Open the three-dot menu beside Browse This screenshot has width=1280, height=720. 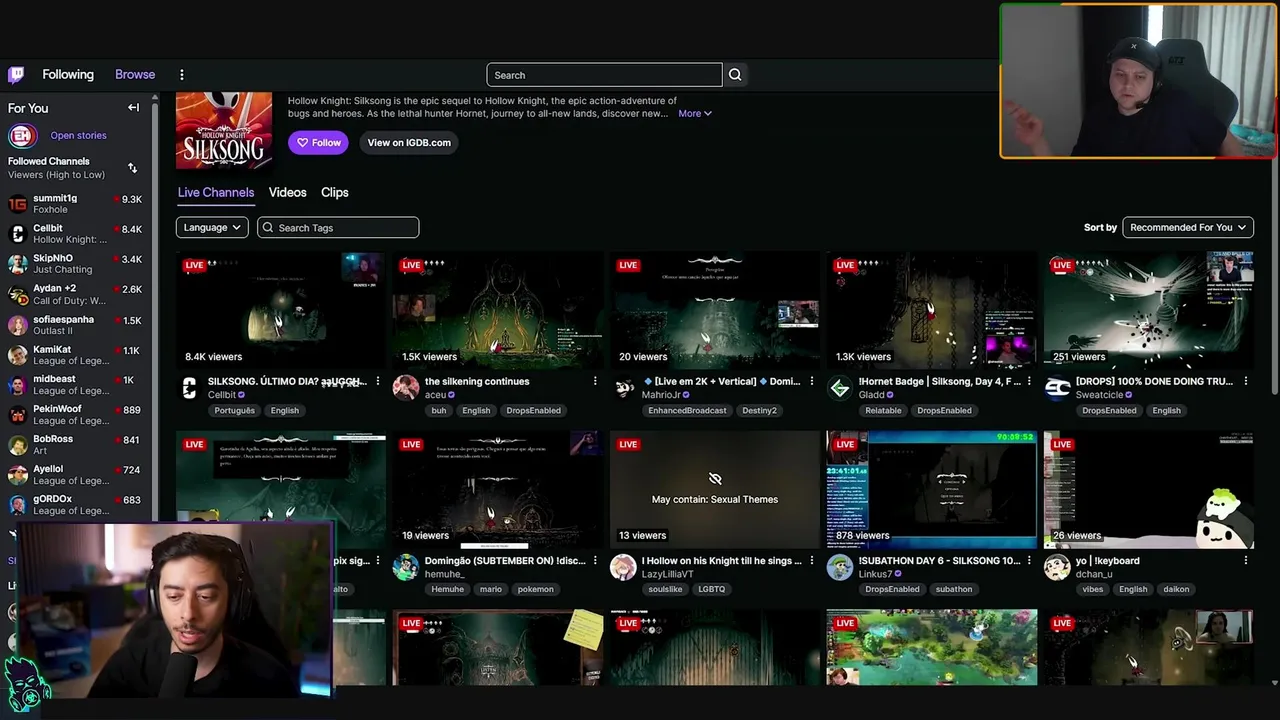click(x=181, y=75)
